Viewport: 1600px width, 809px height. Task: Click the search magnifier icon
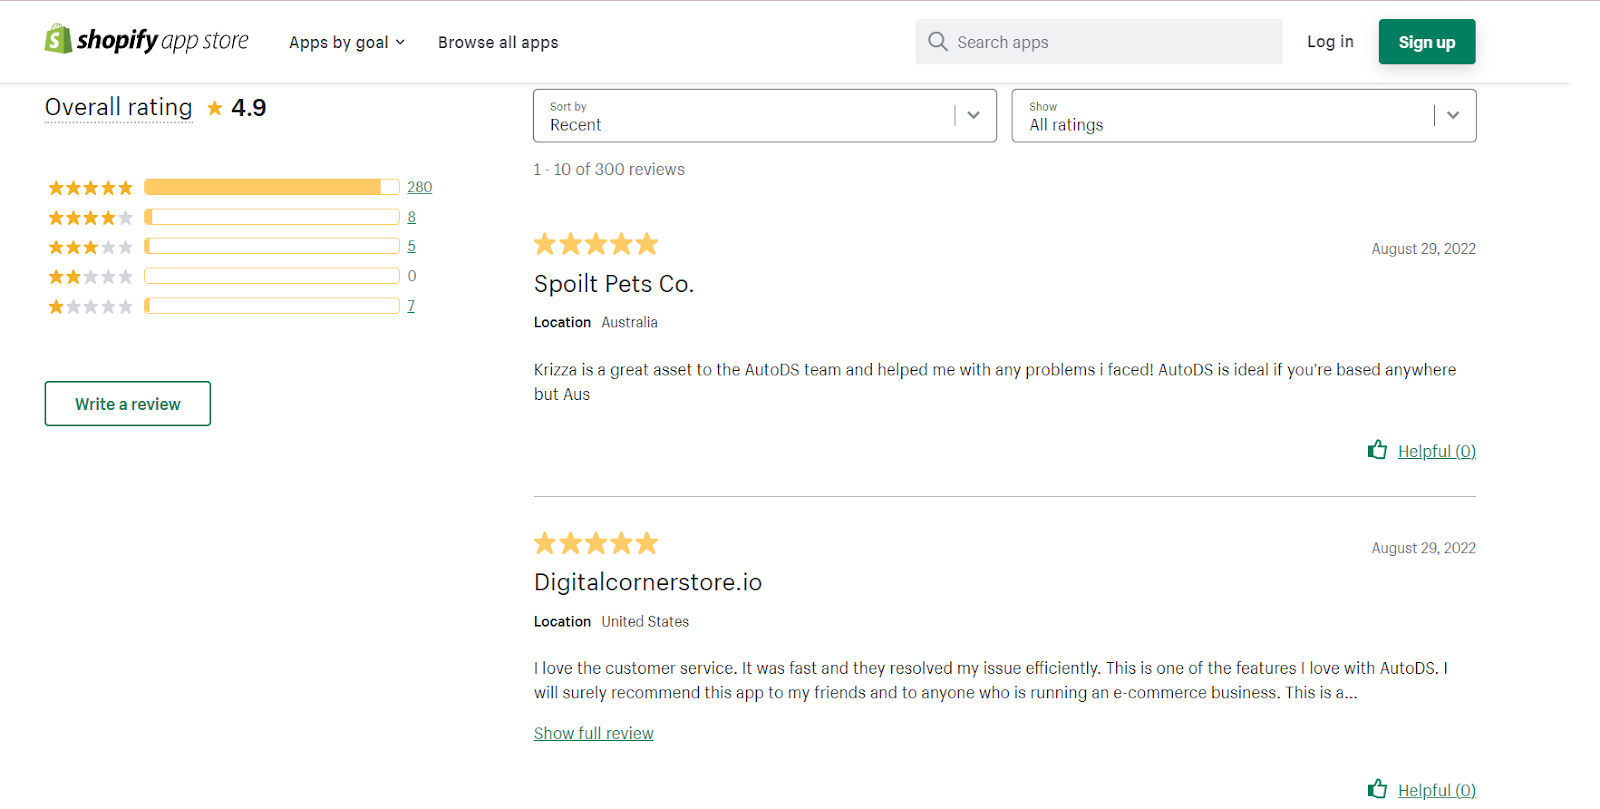coord(937,42)
